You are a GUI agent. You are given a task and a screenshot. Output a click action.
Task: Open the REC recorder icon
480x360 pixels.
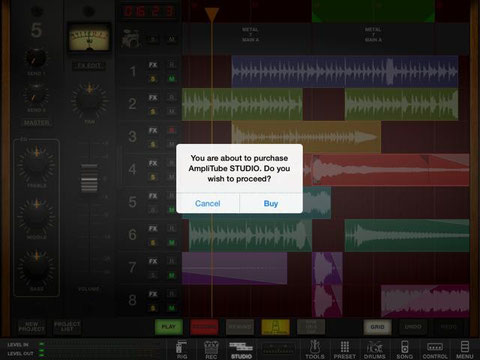[211, 349]
